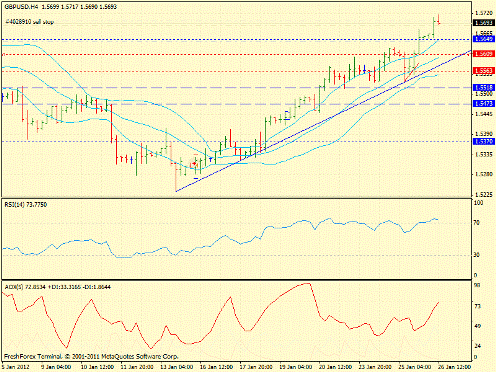The height and width of the screenshot is (372, 496).
Task: Click the 1.5390 price axis label
Action: [484, 134]
